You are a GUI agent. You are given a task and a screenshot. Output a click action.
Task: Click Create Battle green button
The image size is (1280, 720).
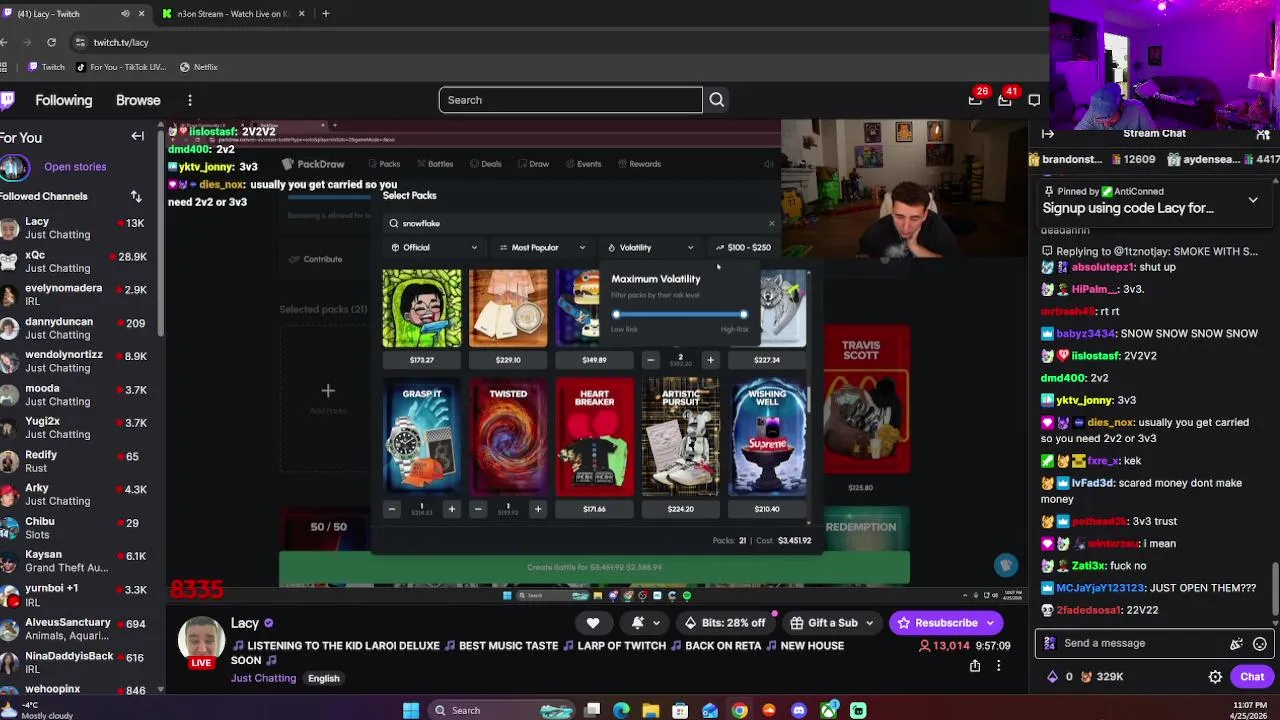pos(594,567)
